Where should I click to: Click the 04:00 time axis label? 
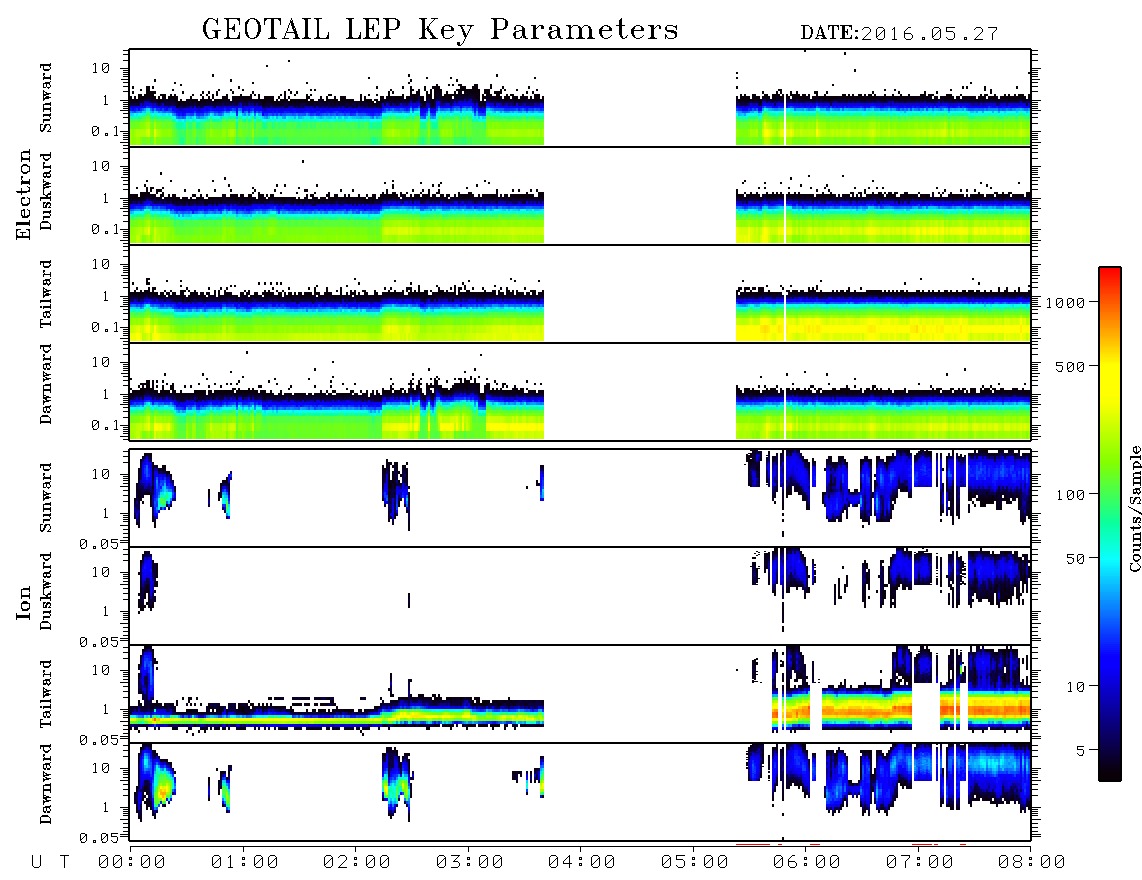click(582, 863)
